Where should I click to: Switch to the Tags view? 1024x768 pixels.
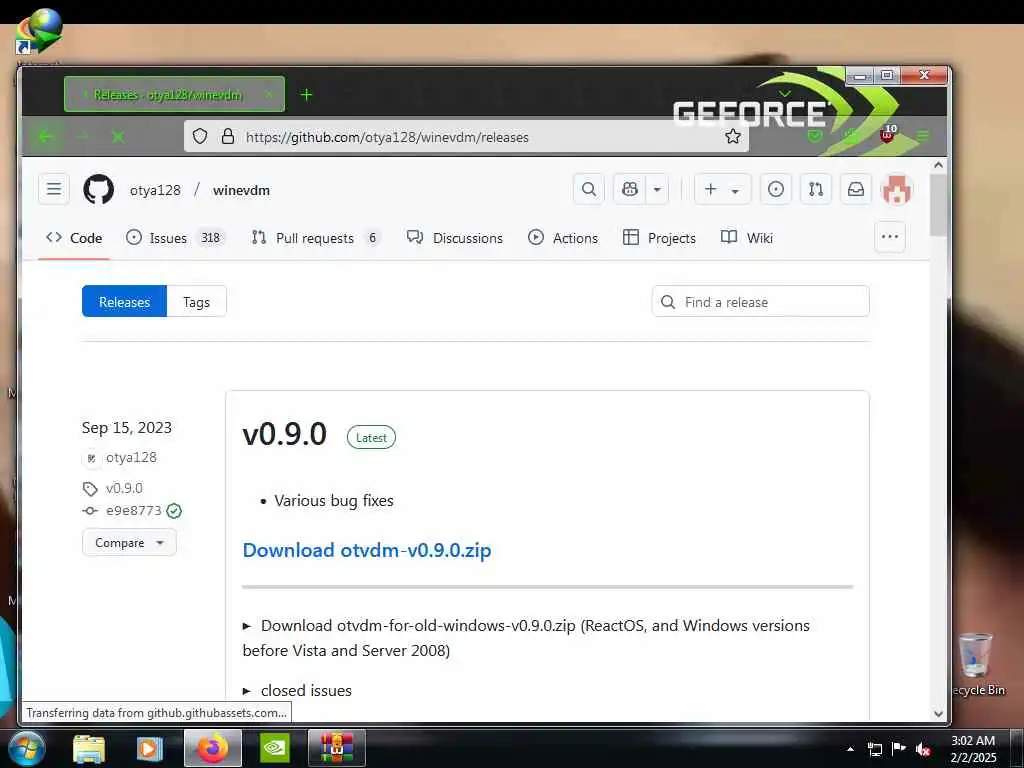point(196,302)
